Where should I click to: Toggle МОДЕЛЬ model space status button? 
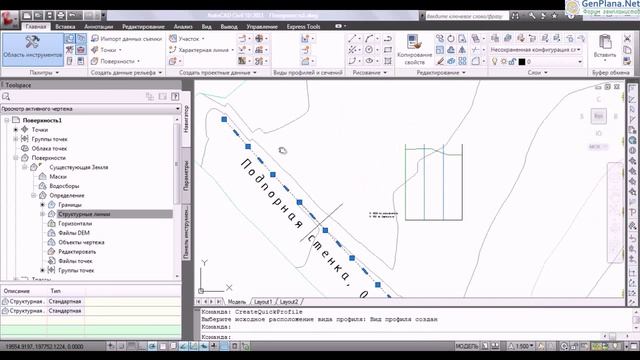pos(466,346)
